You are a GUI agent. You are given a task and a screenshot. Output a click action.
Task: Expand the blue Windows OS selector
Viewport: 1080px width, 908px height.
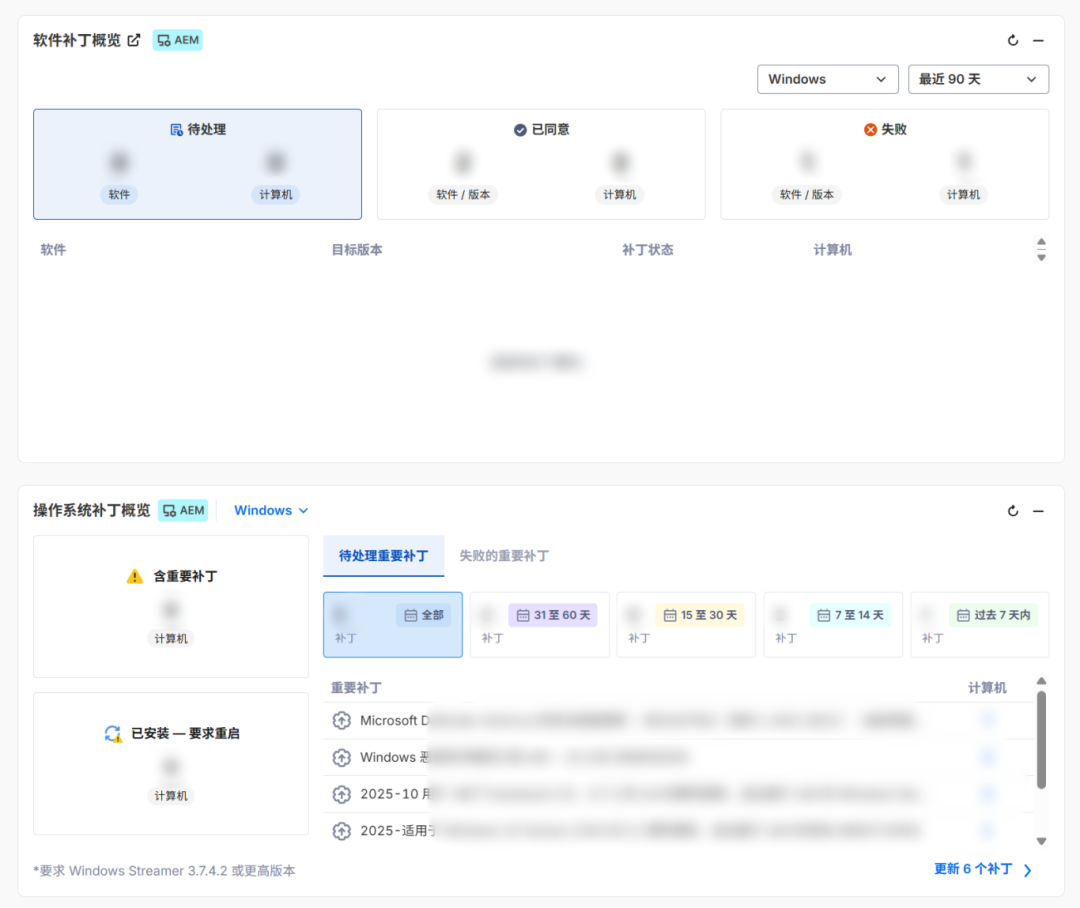(271, 510)
